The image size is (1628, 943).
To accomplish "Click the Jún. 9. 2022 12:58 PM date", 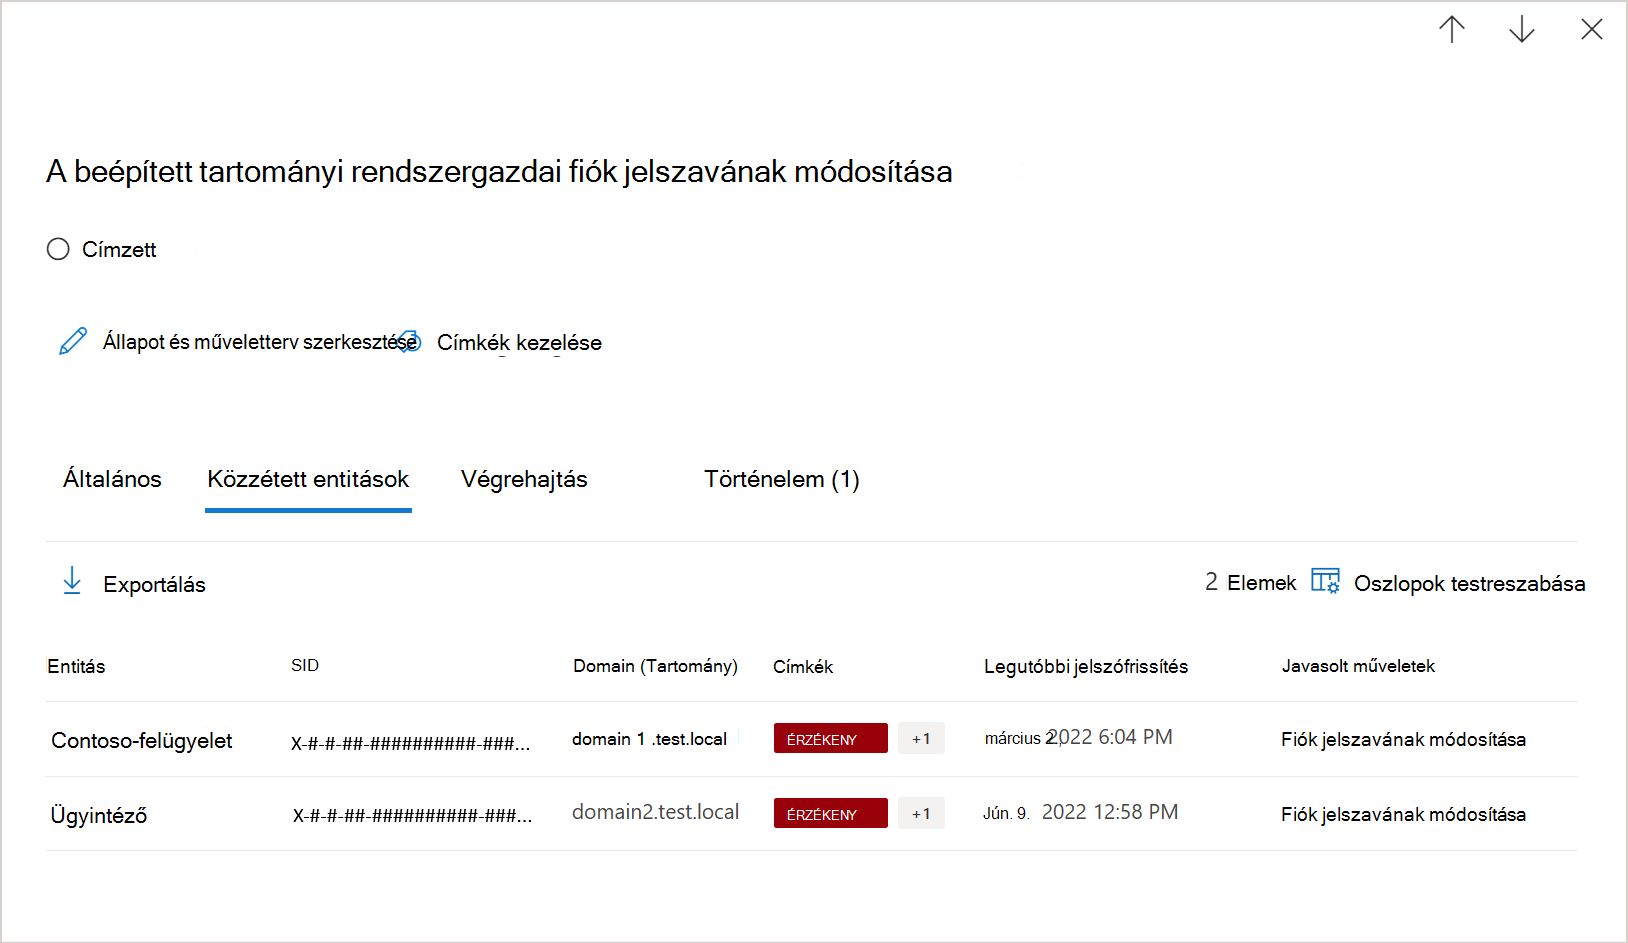I will pyautogui.click(x=1080, y=812).
